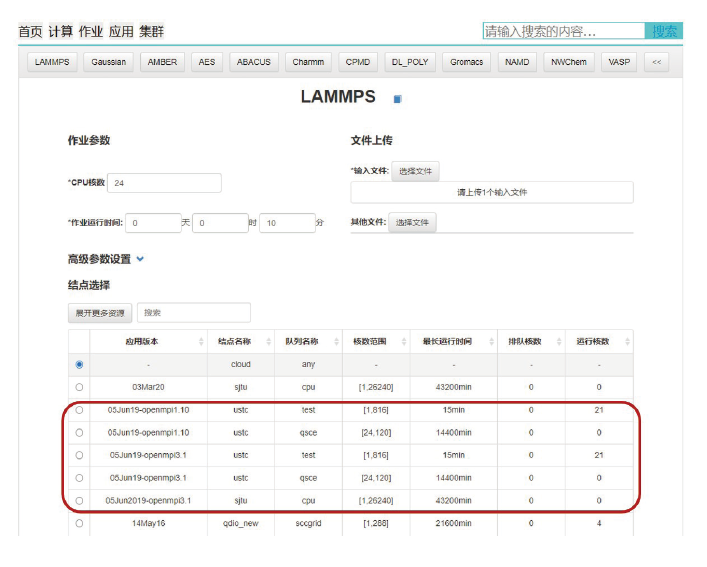Focus the run time days field

coord(153,223)
